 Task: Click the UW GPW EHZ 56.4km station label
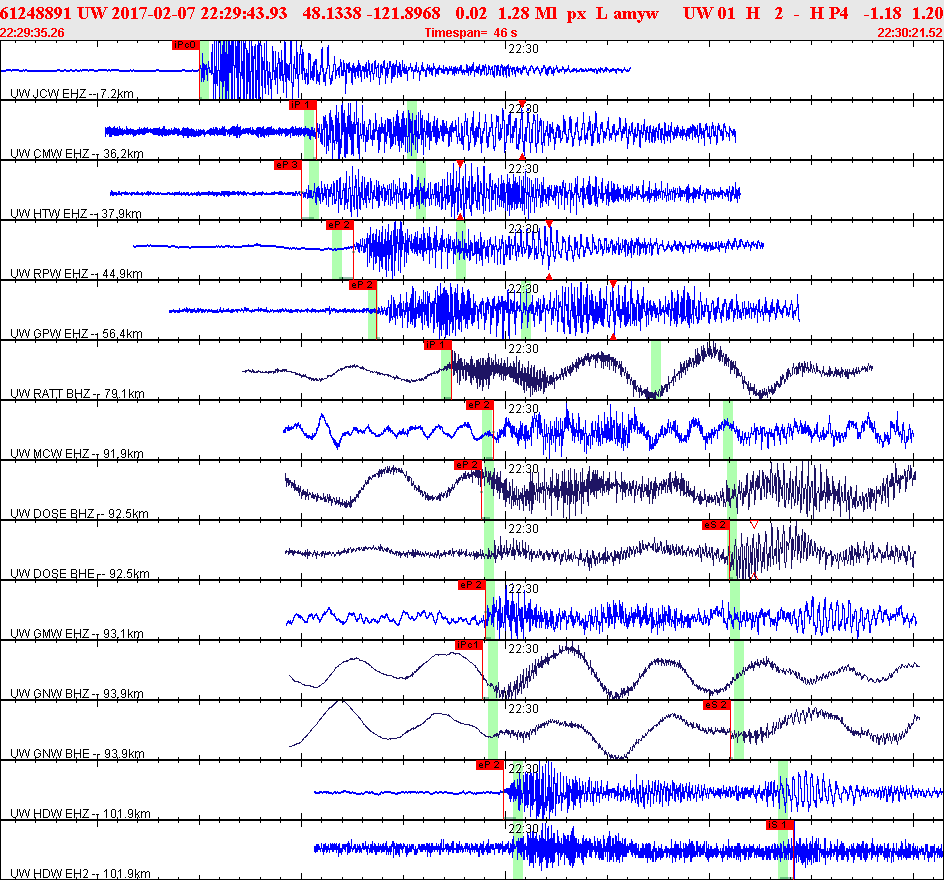76,333
